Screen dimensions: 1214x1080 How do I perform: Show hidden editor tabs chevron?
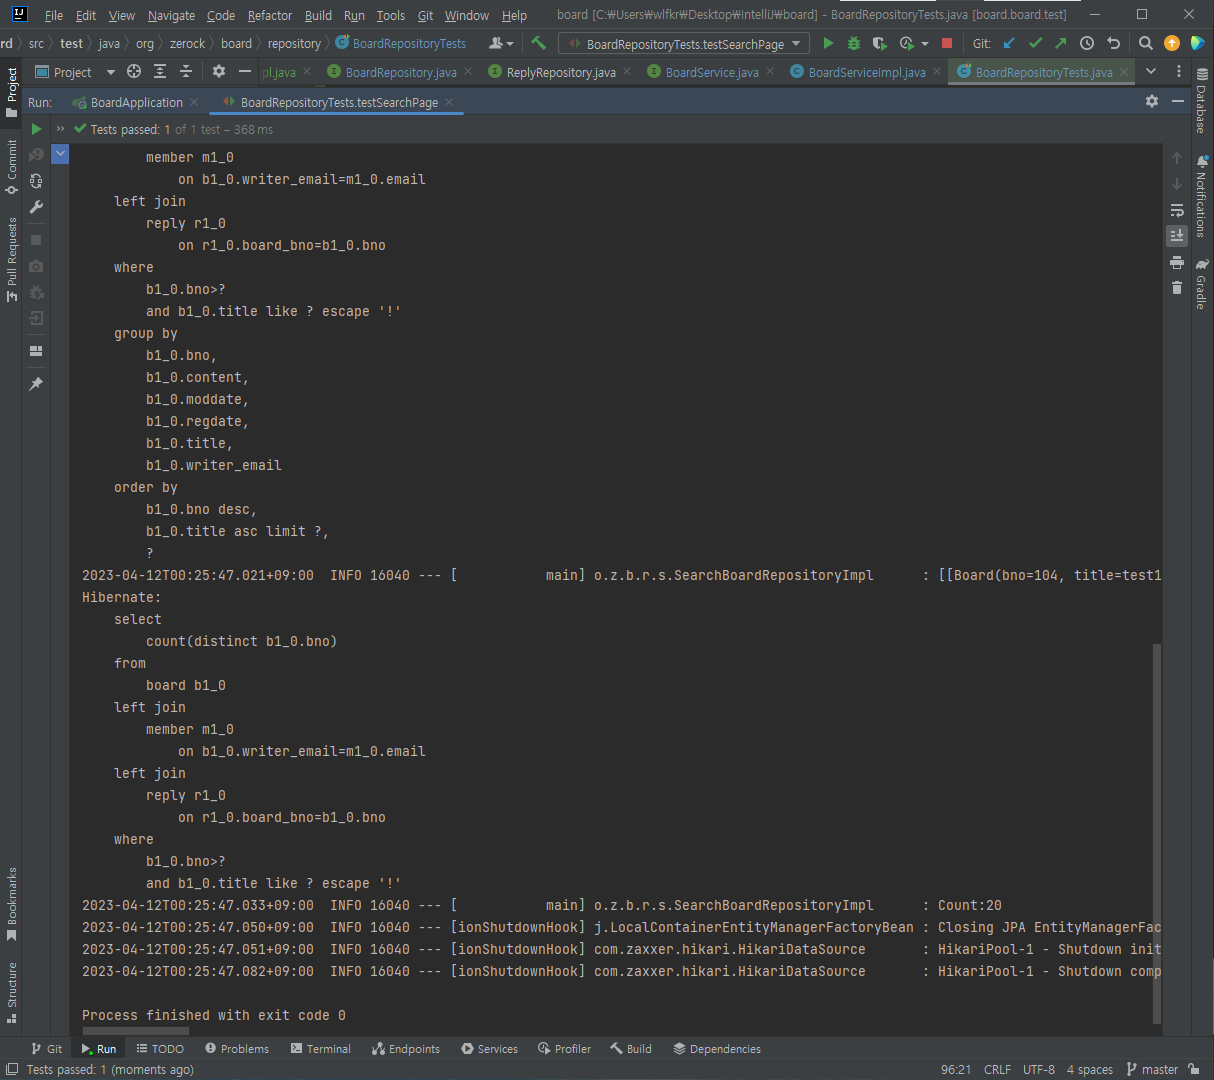click(1151, 72)
